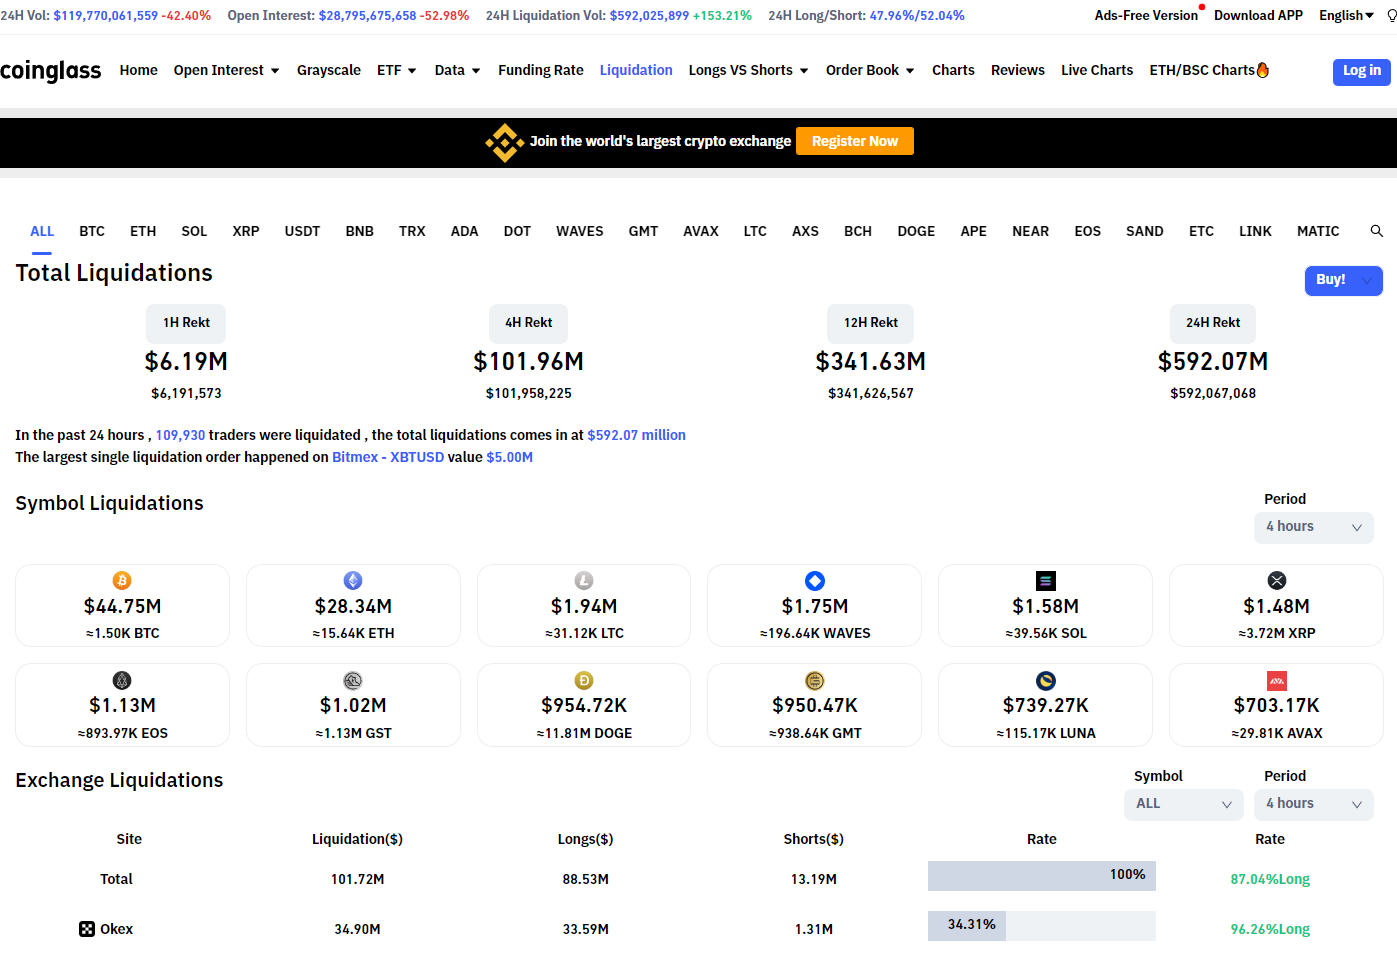Image resolution: width=1397 pixels, height=956 pixels.
Task: Select the BTC coin tab
Action: 92,231
